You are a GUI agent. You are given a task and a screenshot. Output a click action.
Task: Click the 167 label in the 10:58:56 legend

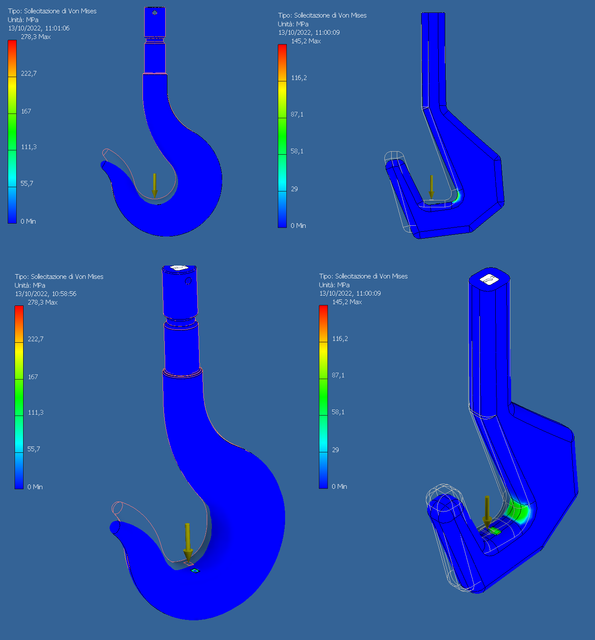click(x=33, y=377)
